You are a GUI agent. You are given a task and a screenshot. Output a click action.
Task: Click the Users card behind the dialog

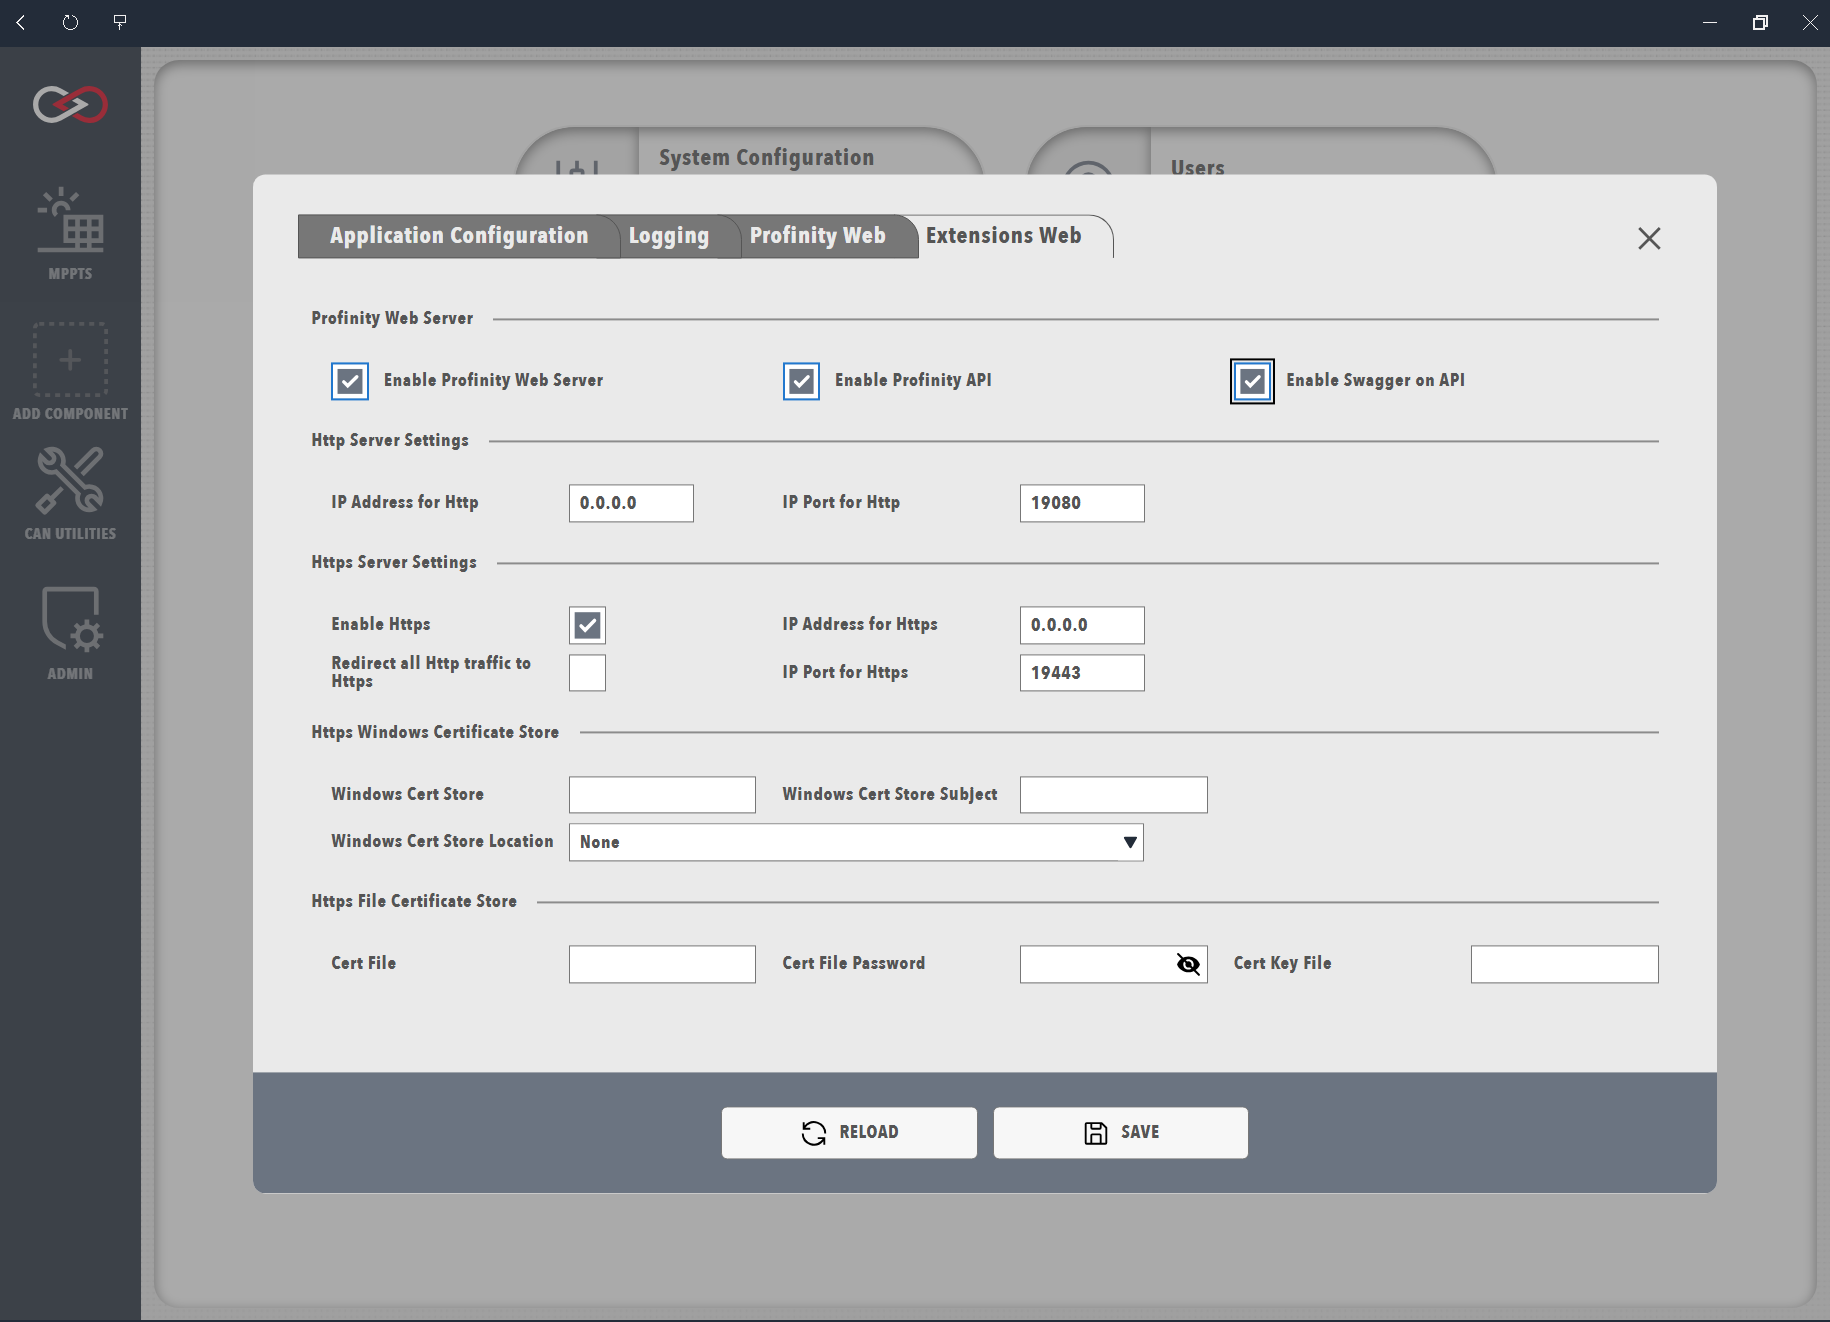[x=1261, y=152]
